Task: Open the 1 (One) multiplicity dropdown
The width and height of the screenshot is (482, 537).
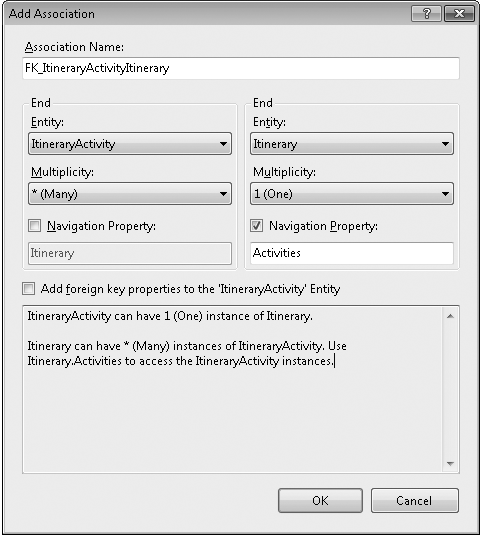Action: pyautogui.click(x=352, y=194)
